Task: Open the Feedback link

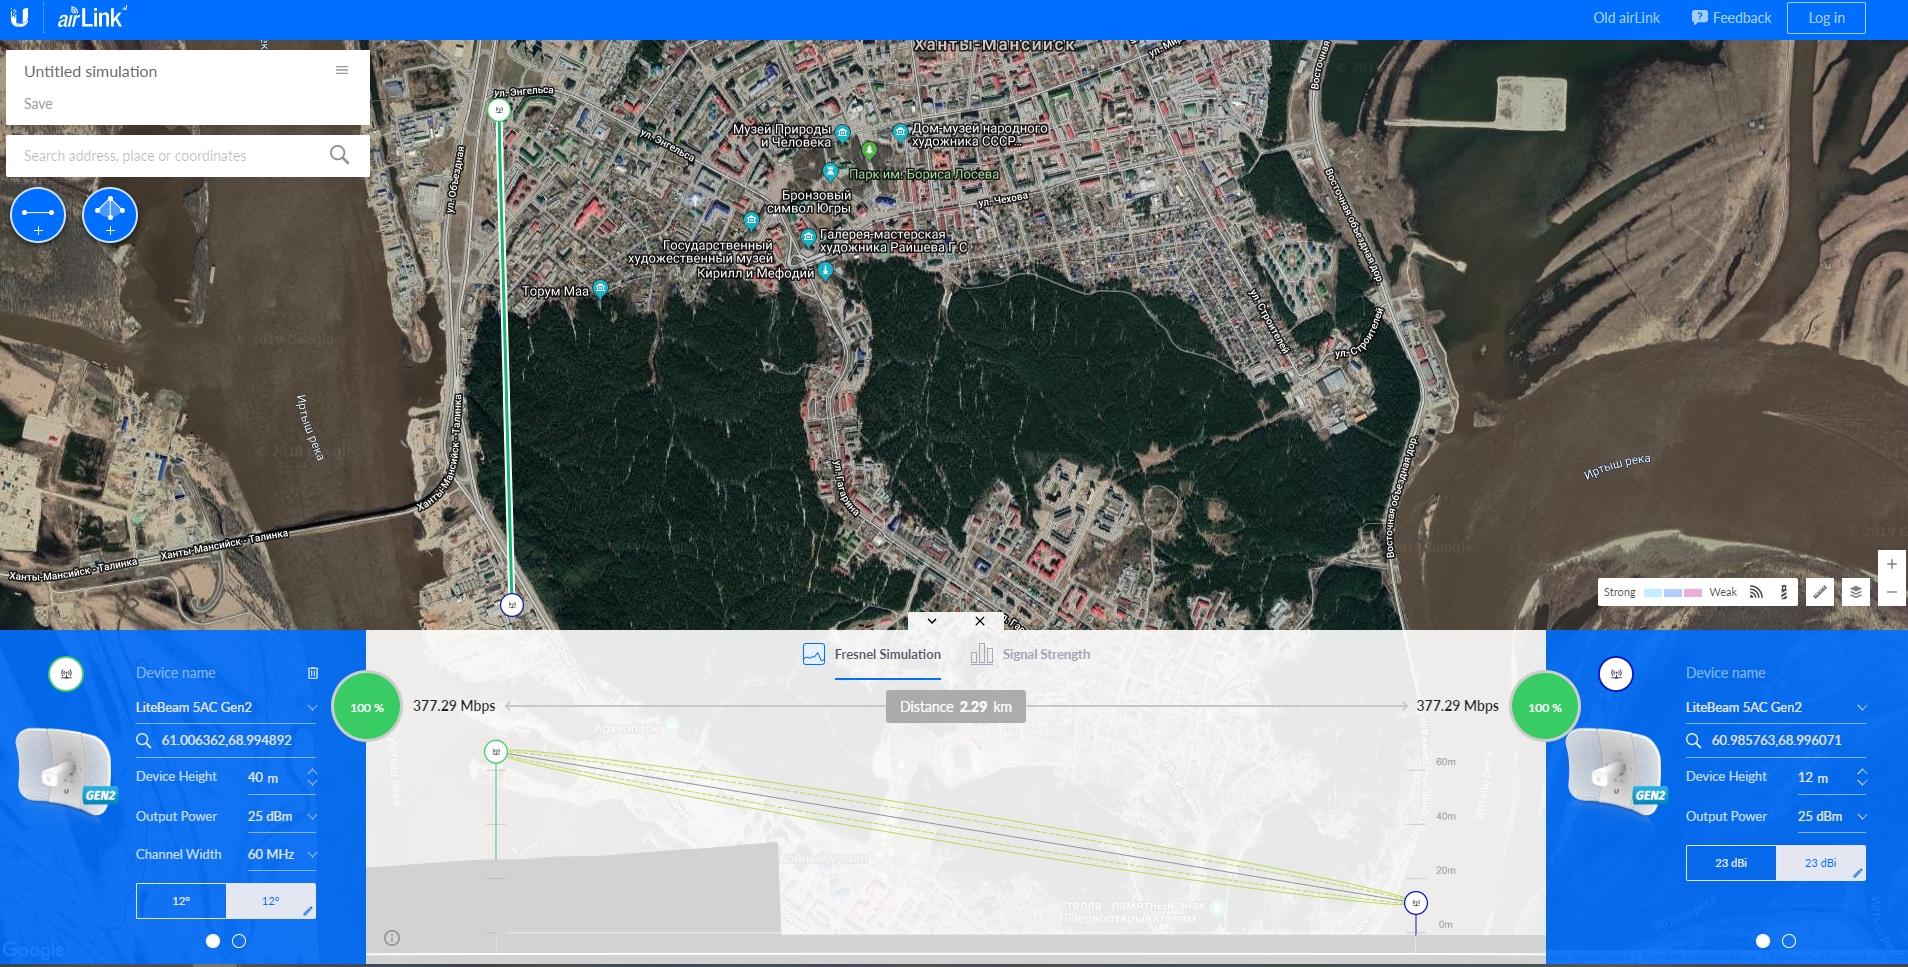Action: point(1731,18)
